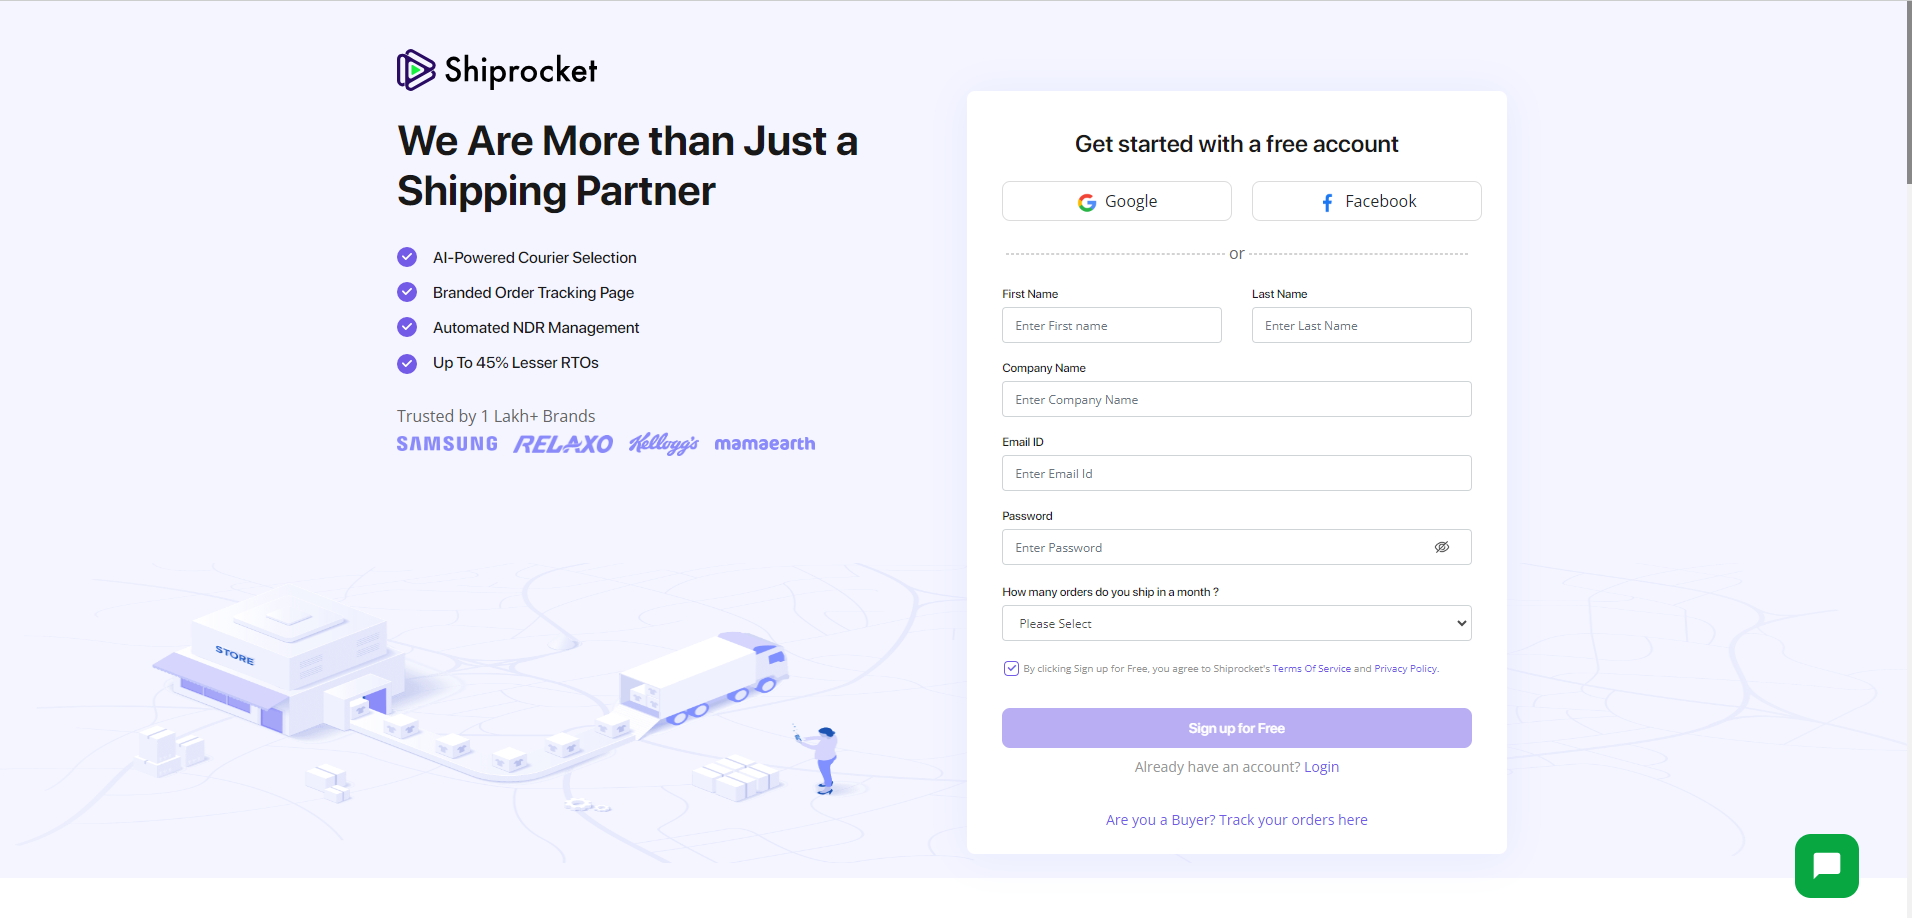Open the Login link

(x=1321, y=766)
